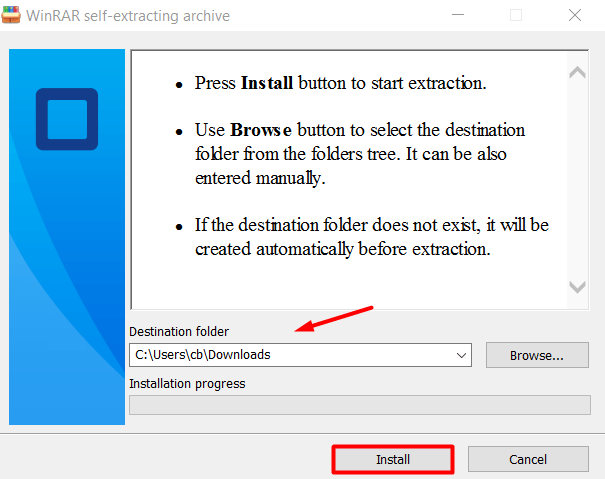Open the Browse... folder picker
The height and width of the screenshot is (479, 605).
click(537, 355)
